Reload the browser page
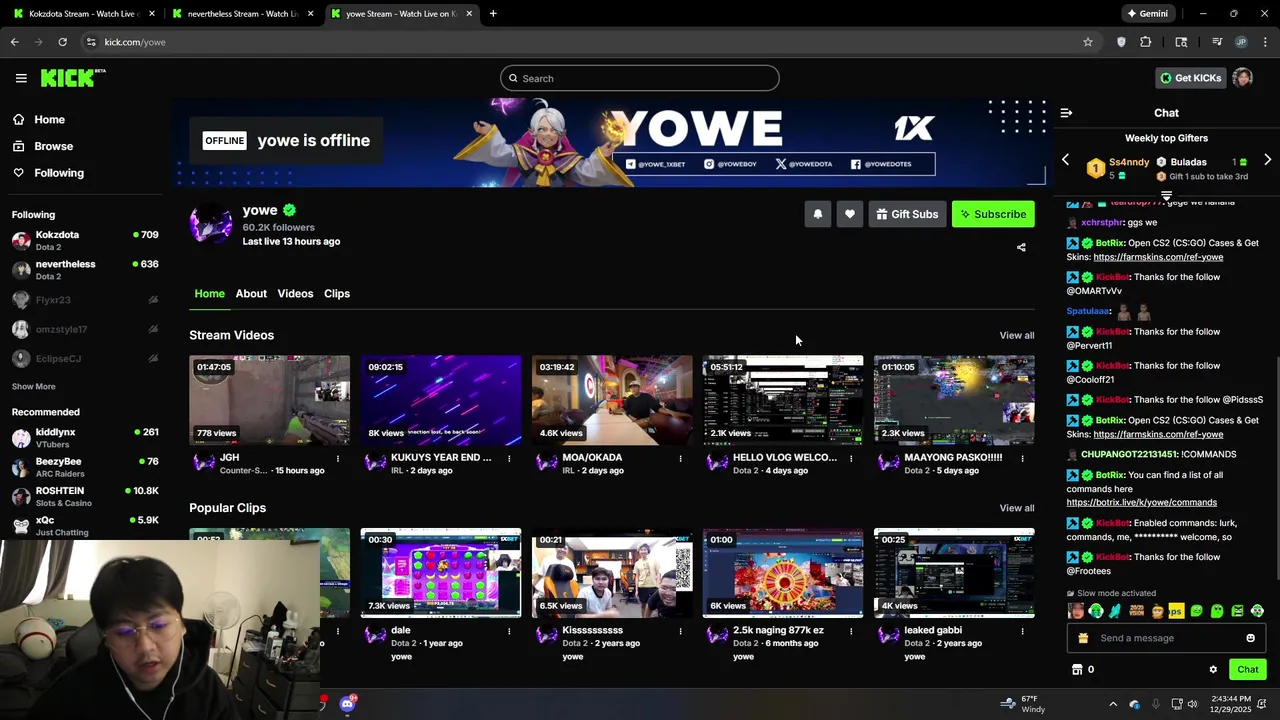This screenshot has height=720, width=1280. click(62, 42)
